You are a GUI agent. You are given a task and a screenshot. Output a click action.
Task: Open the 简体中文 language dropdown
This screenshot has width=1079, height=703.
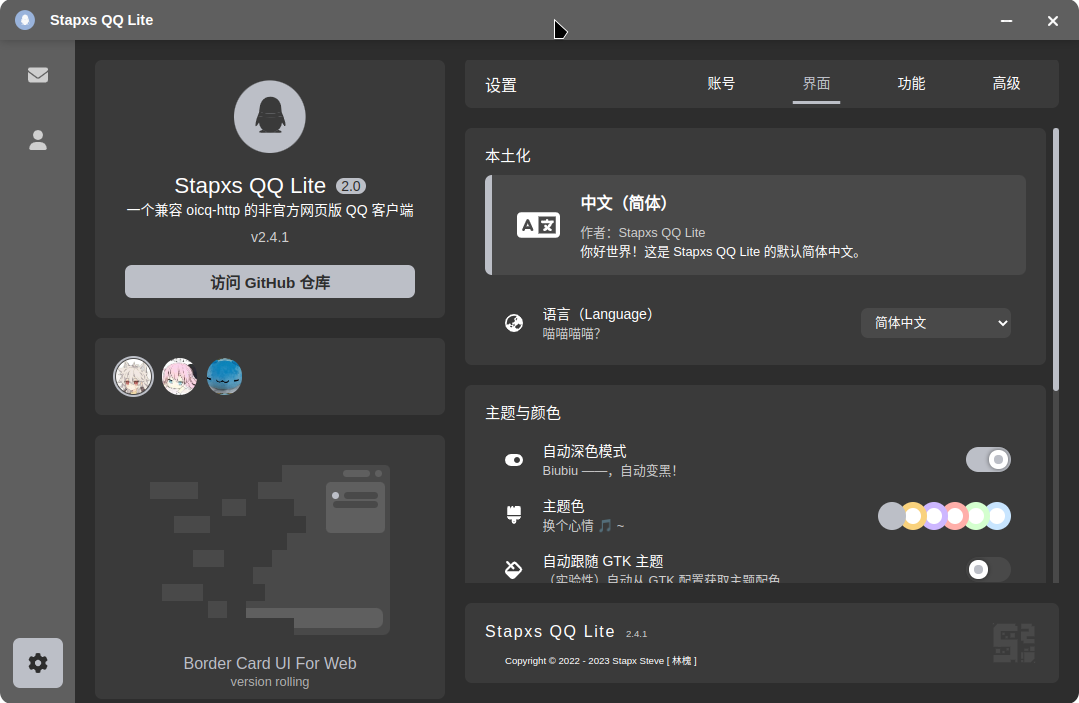(936, 323)
